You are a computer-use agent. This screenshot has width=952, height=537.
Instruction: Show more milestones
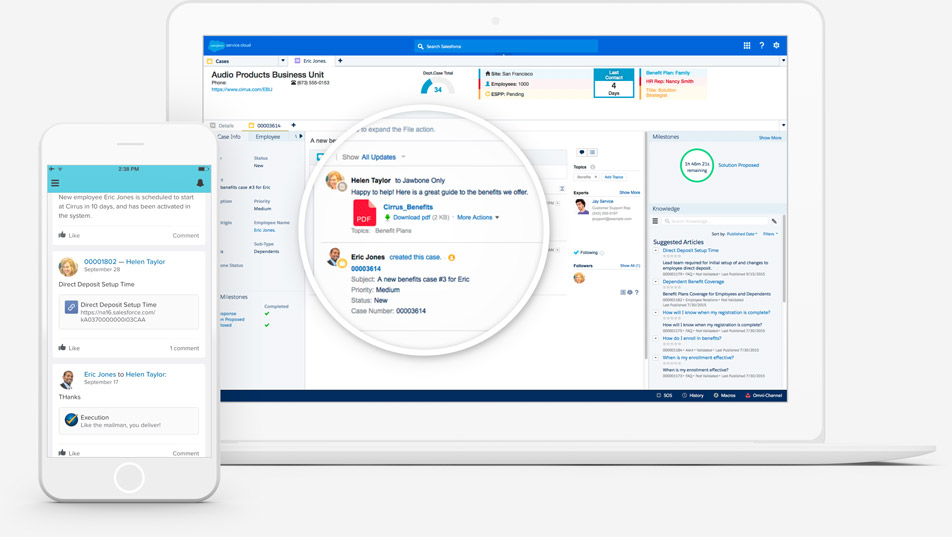click(770, 138)
